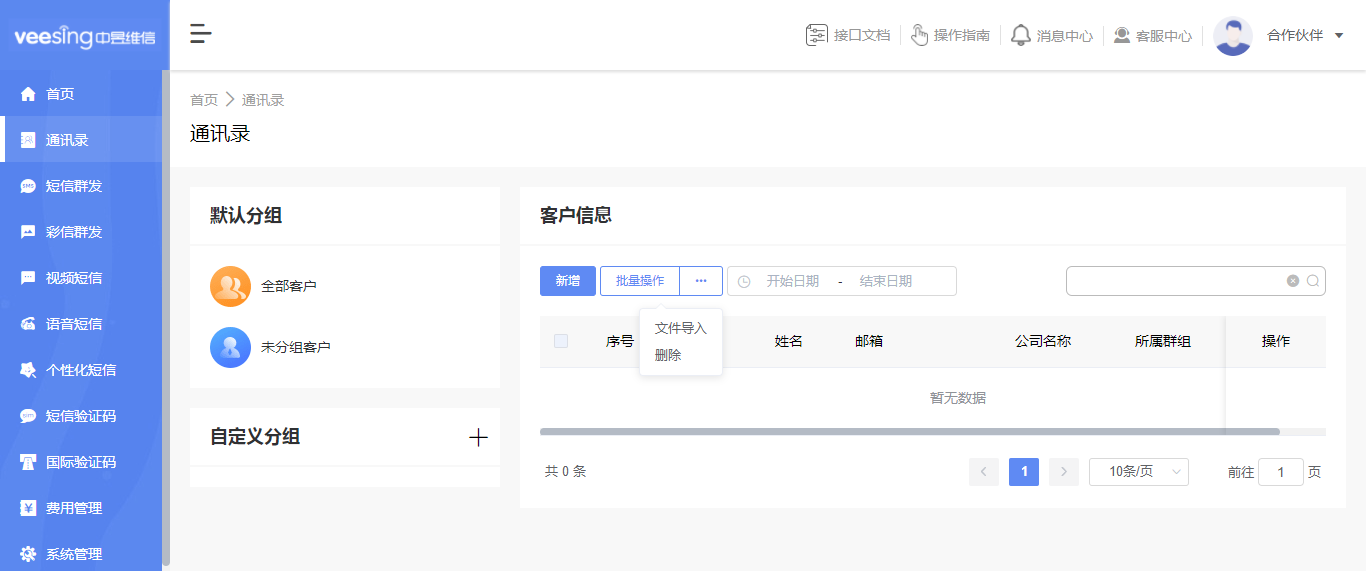Select the 未分组客户 group label

tap(296, 347)
